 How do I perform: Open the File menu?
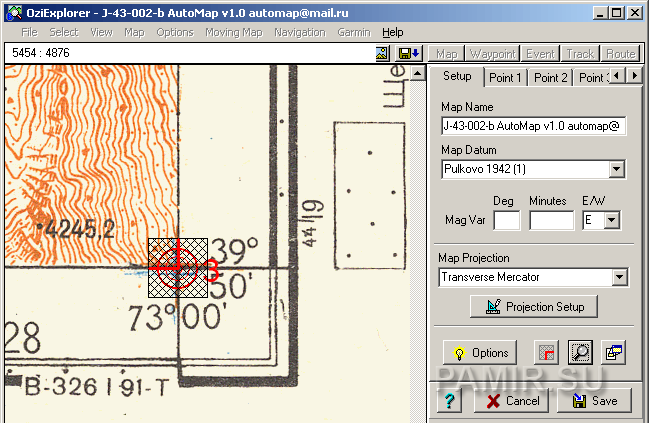click(29, 32)
